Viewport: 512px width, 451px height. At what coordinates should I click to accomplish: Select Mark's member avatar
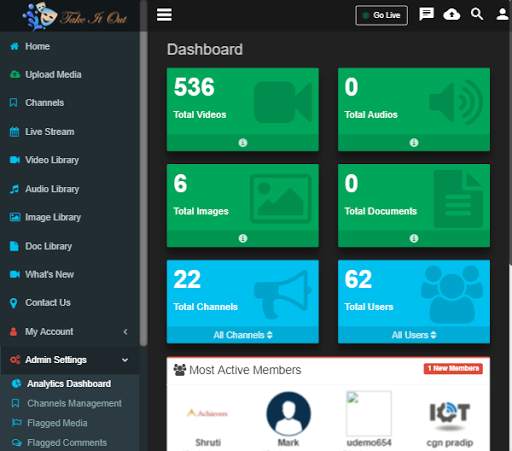pyautogui.click(x=288, y=413)
